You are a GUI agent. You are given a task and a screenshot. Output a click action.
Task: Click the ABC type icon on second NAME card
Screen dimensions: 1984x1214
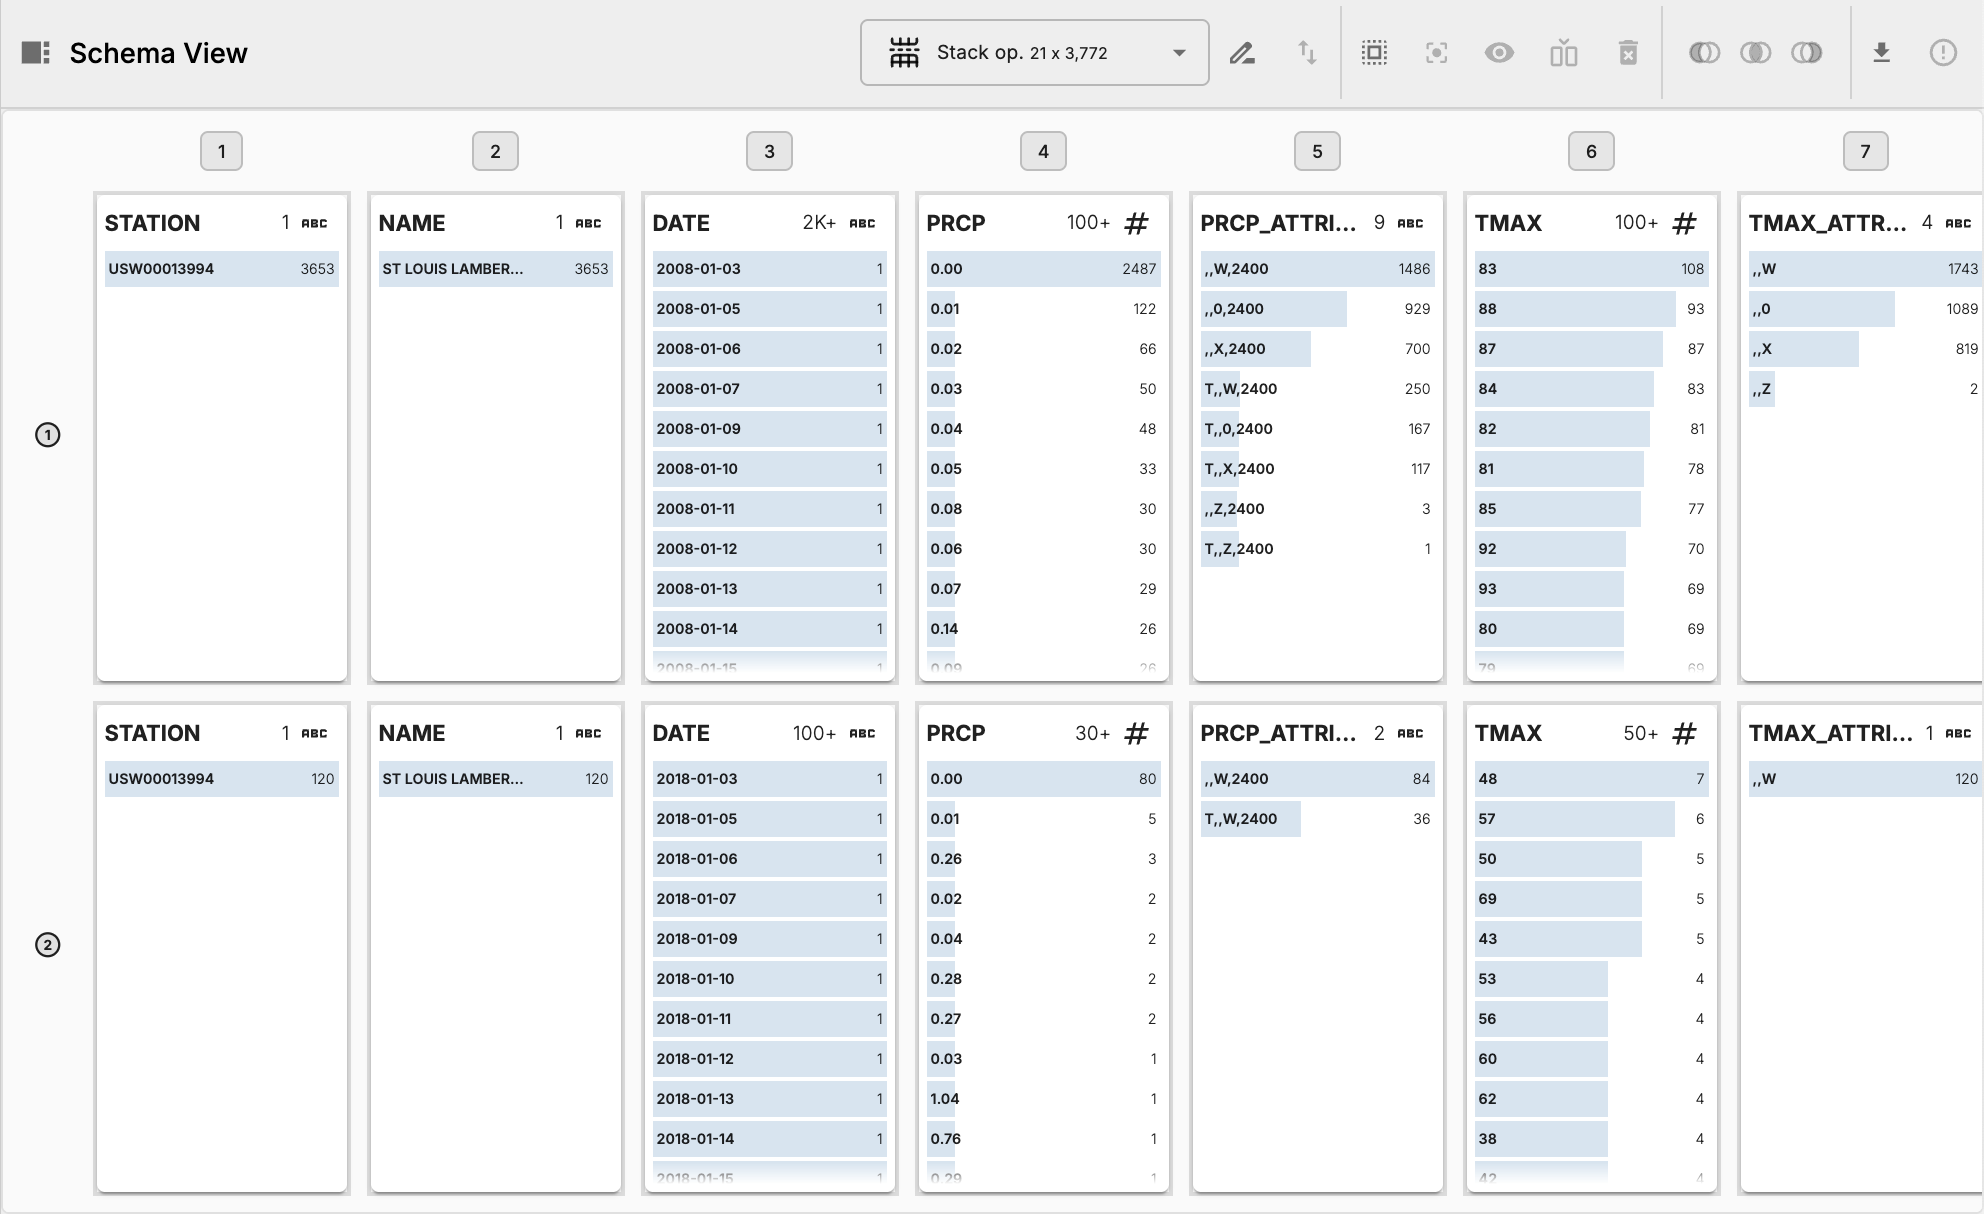click(588, 733)
